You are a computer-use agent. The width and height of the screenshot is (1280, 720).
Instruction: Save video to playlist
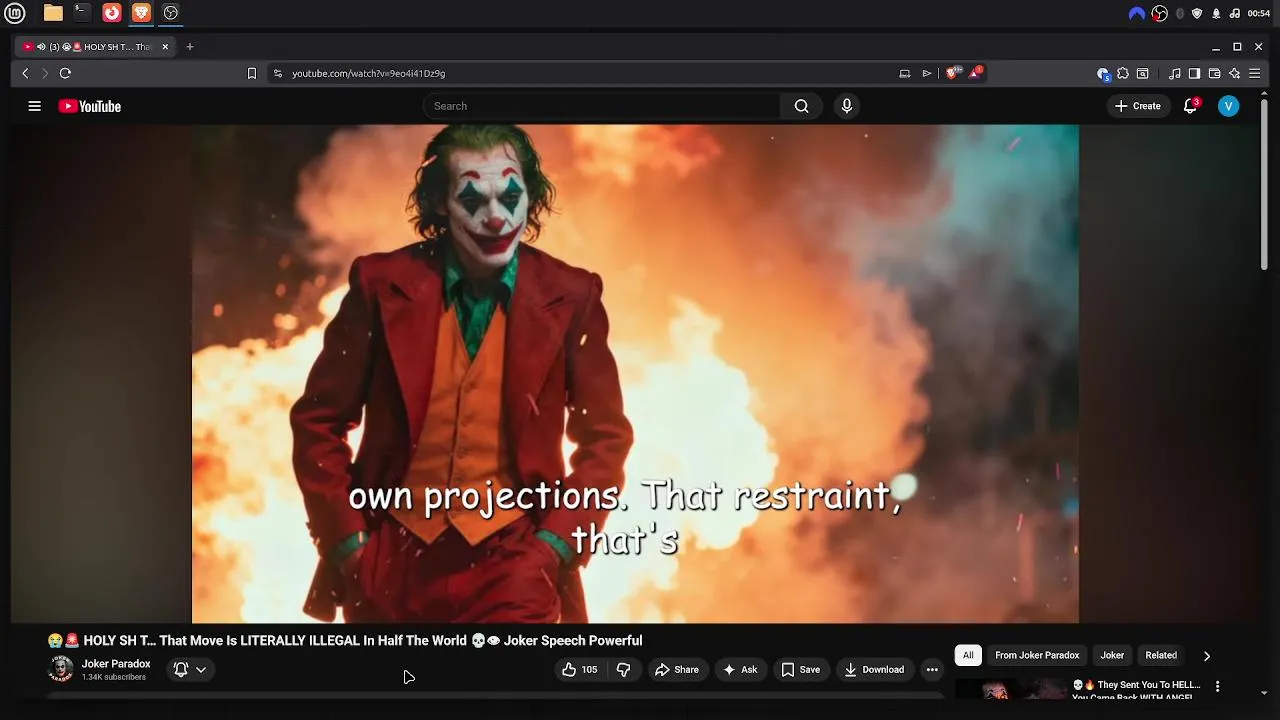[800, 670]
